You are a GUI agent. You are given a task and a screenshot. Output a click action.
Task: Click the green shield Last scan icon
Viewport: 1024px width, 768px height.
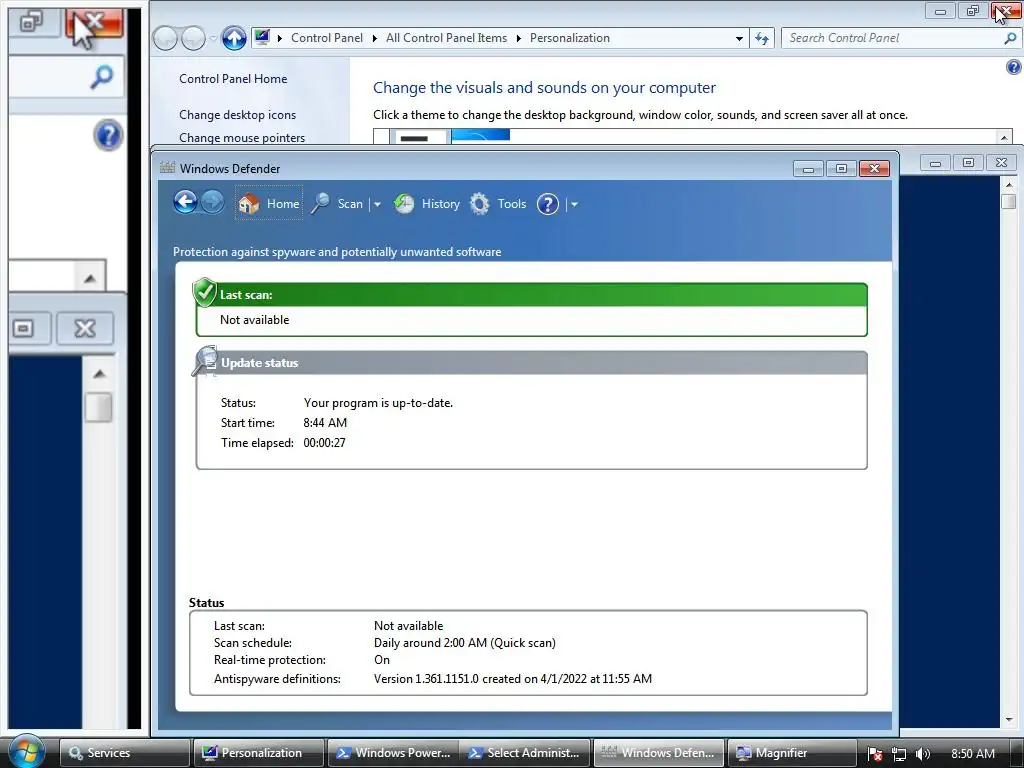(x=204, y=292)
